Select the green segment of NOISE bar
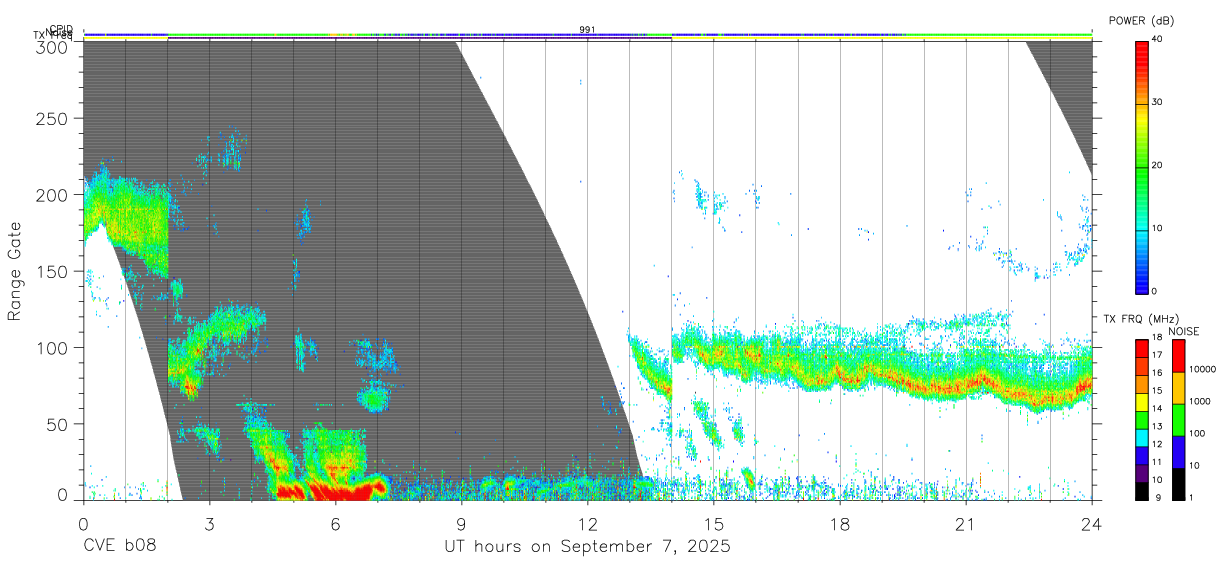Image resolution: width=1228 pixels, height=567 pixels. pyautogui.click(x=1179, y=419)
